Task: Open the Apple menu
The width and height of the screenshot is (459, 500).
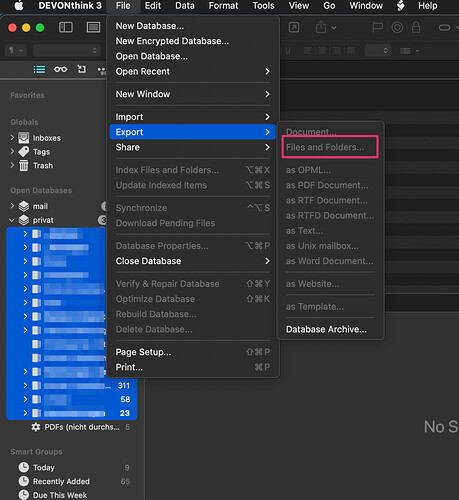Action: pos(19,6)
